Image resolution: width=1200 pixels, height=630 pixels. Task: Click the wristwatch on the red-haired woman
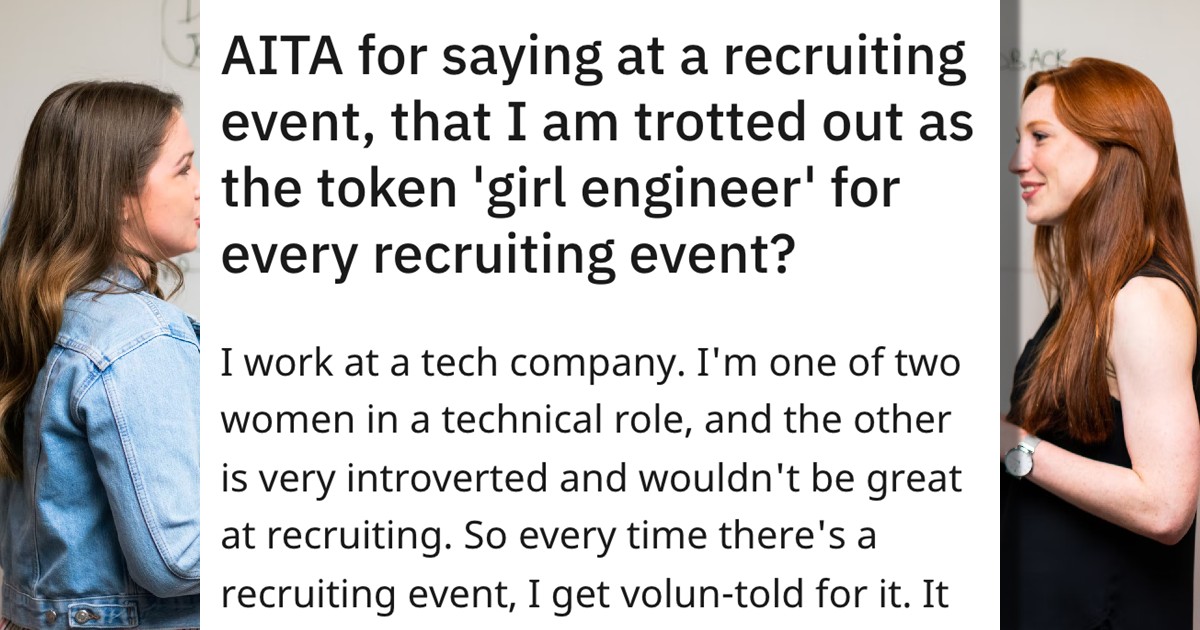[1020, 459]
